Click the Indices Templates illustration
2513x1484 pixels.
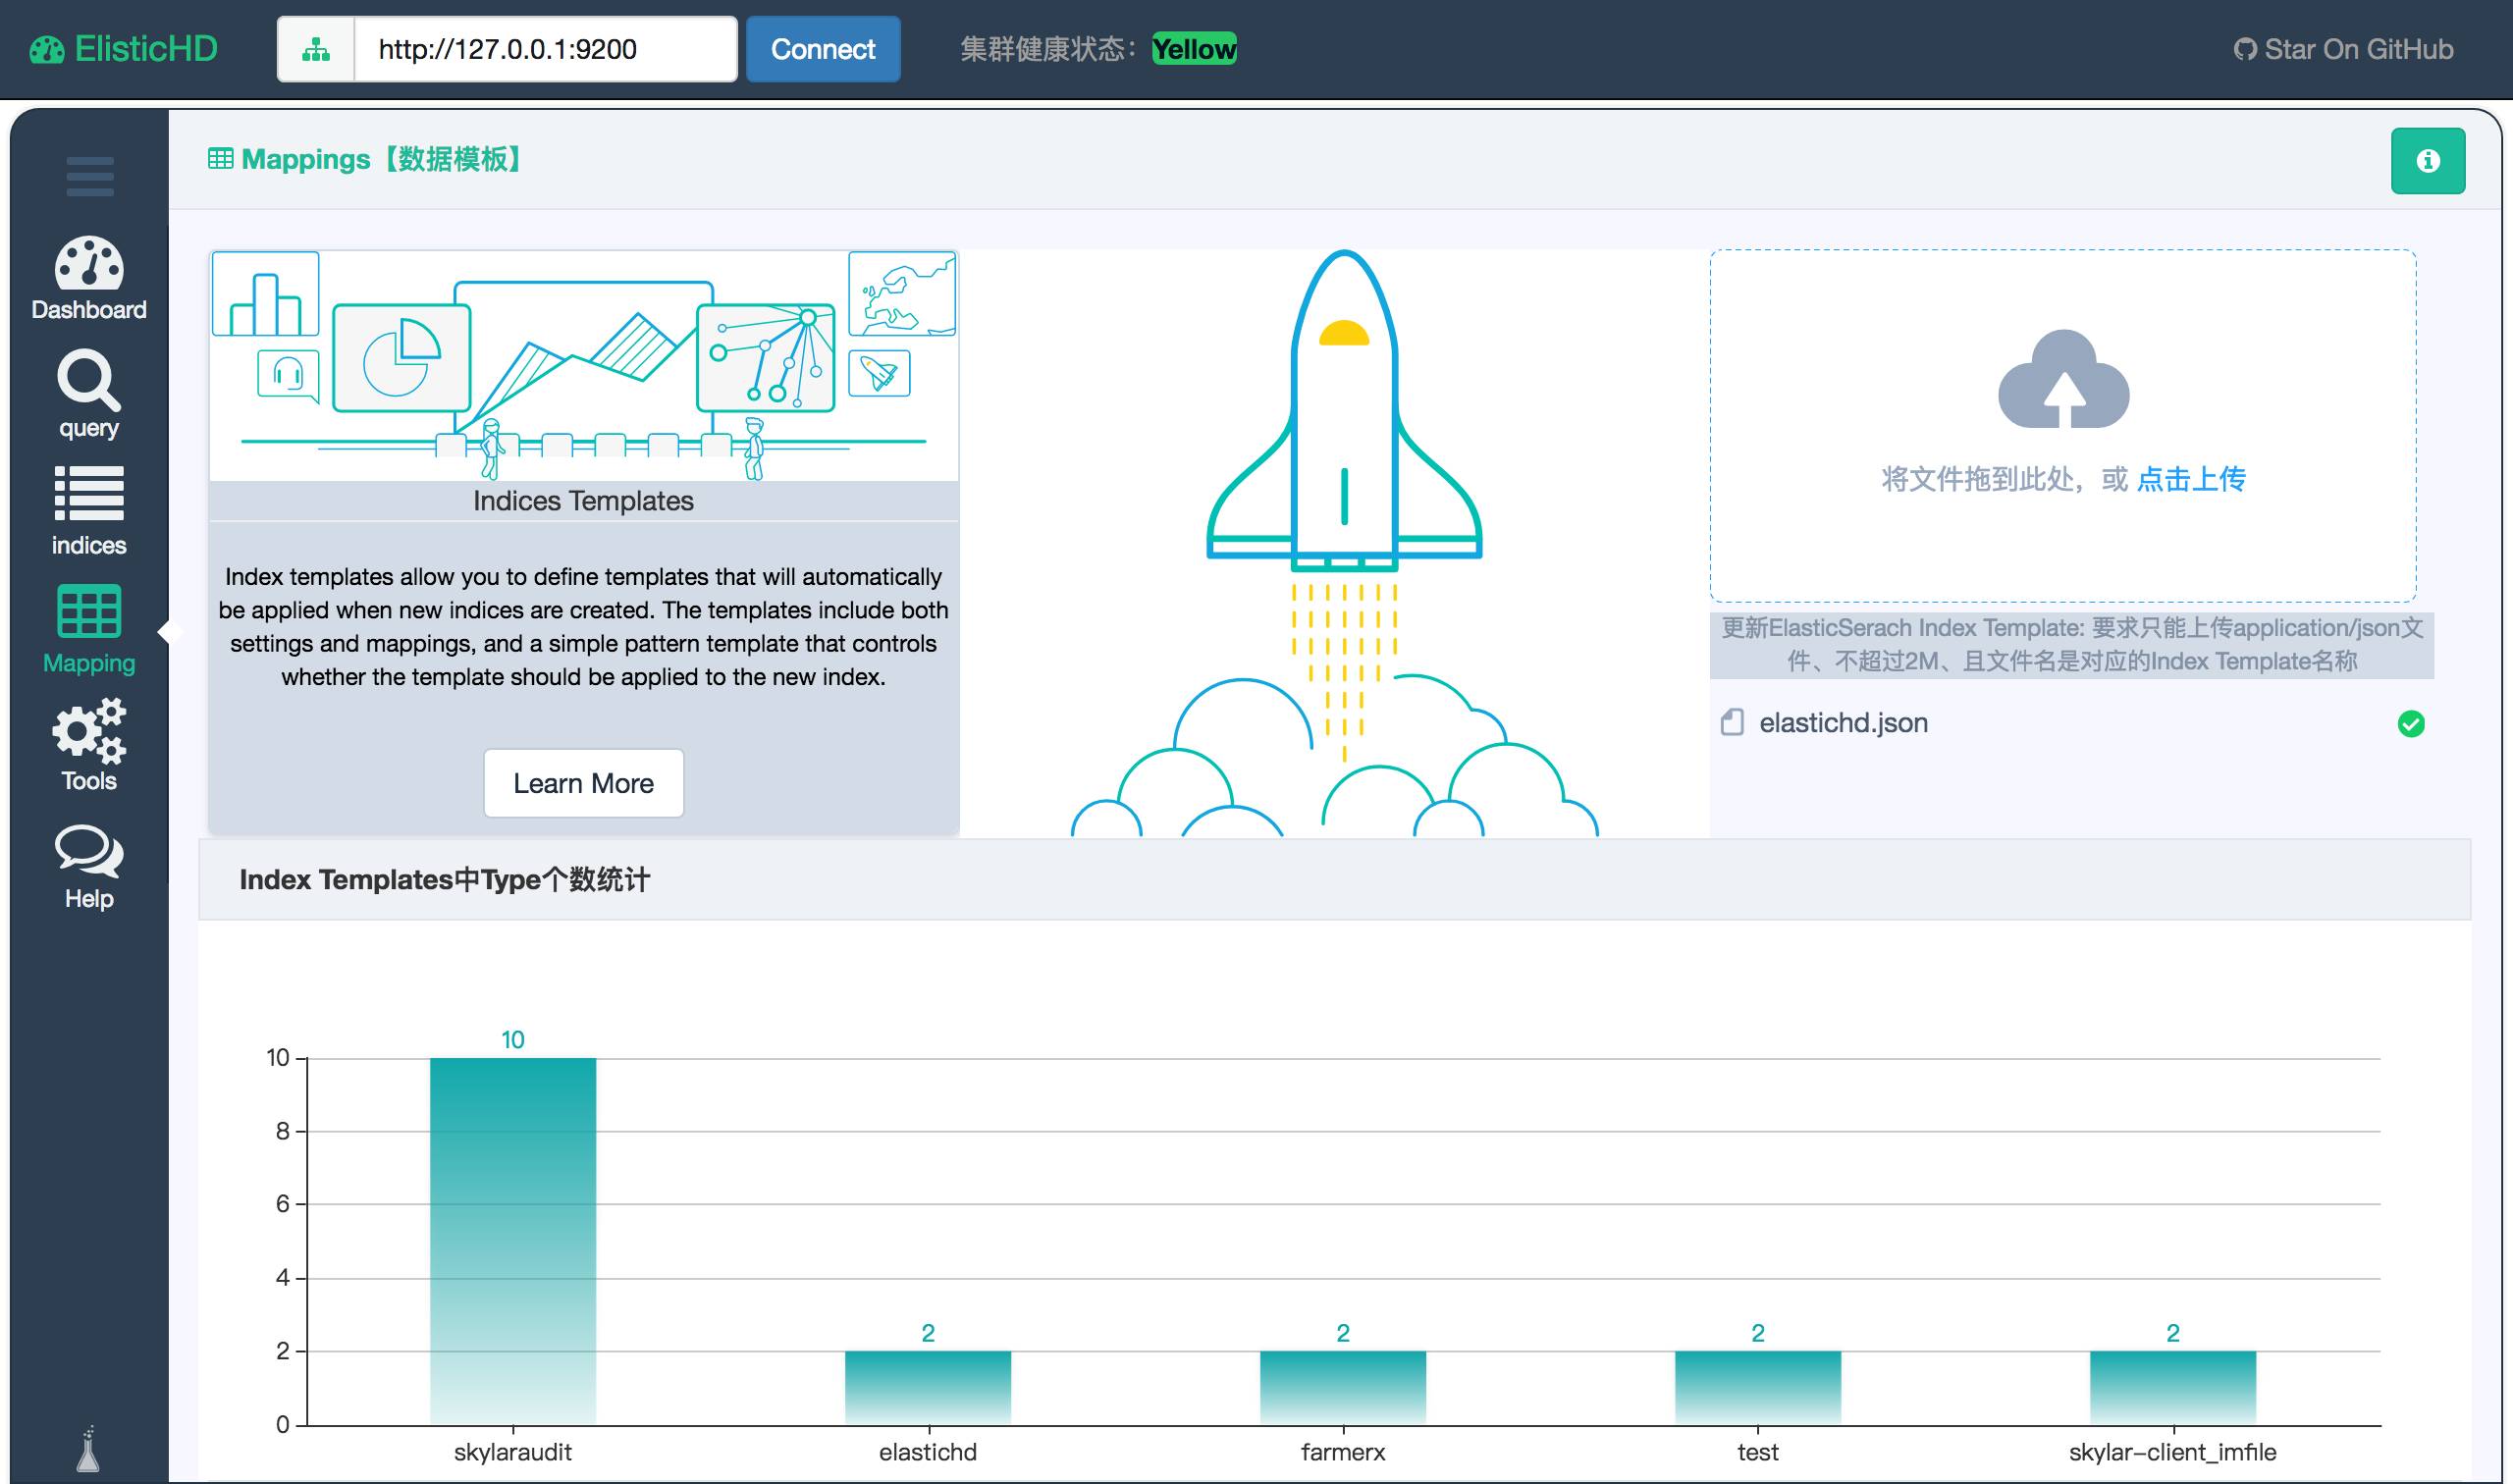coord(584,366)
